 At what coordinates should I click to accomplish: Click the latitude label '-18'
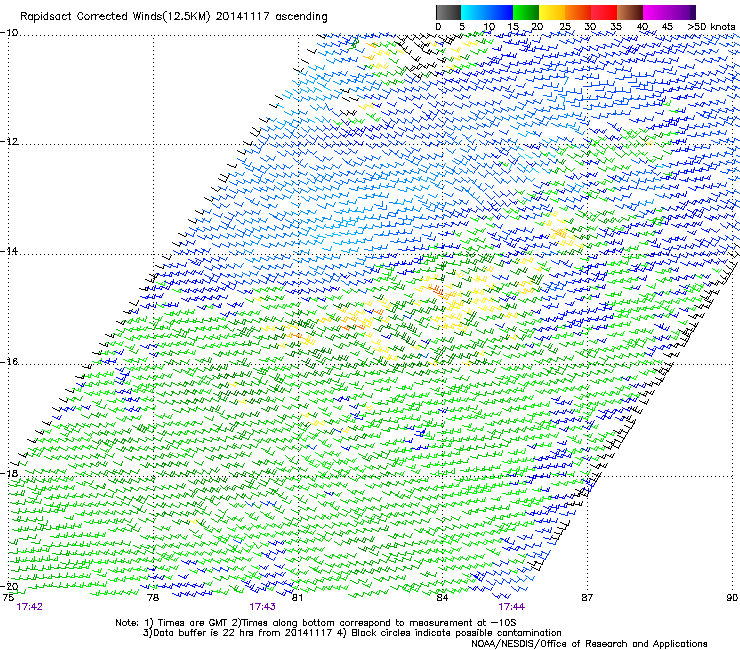click(8, 473)
